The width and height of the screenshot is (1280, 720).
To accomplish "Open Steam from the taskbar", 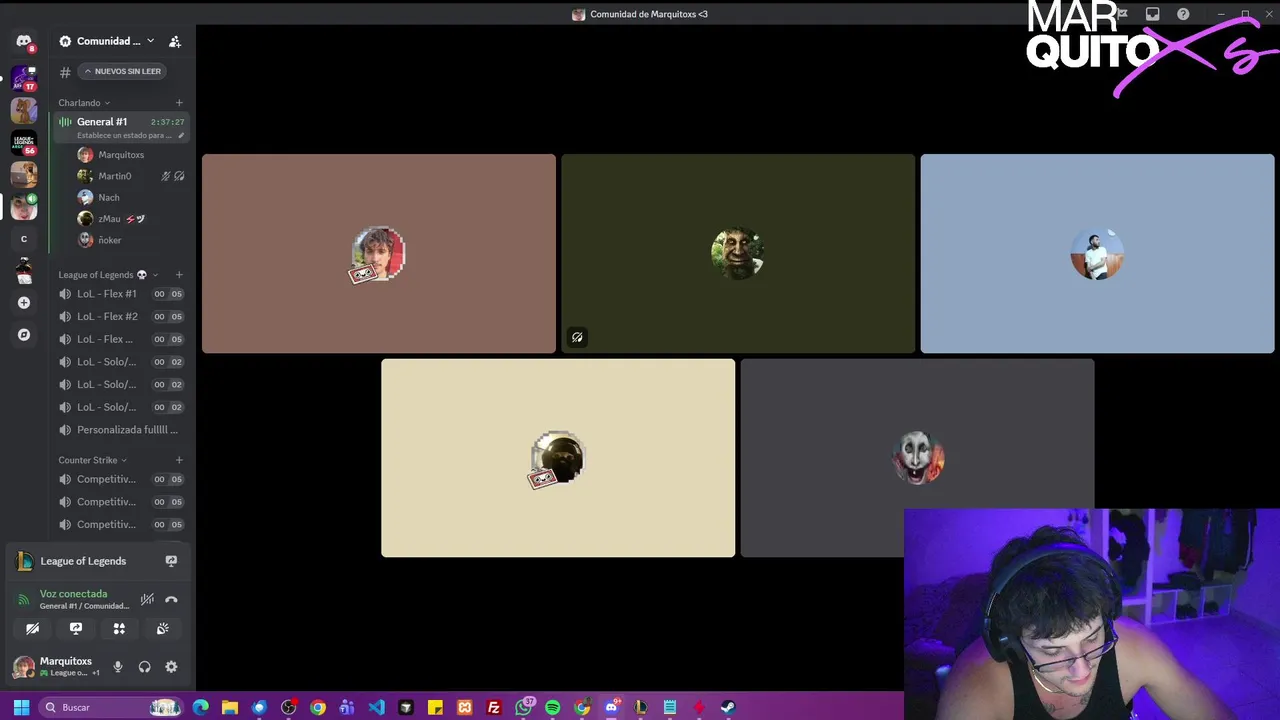I will [x=728, y=707].
